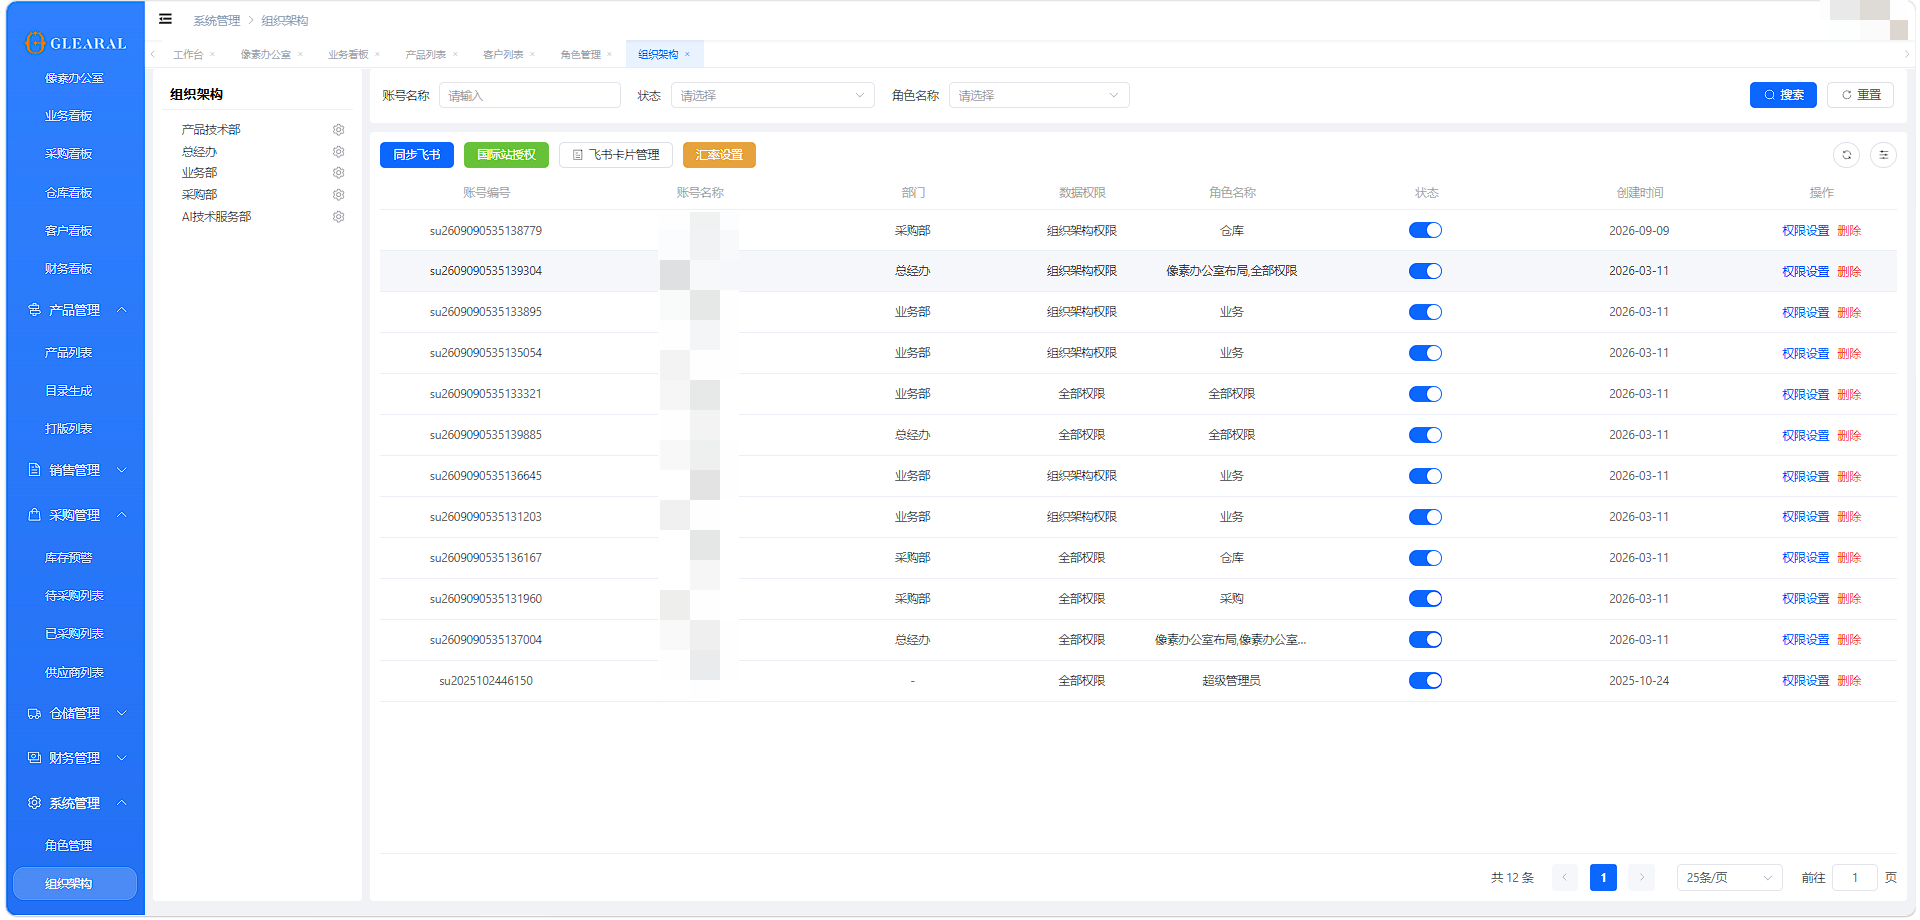1920x920 pixels.
Task: Go to previous page arrow in pagination
Action: coord(1565,878)
